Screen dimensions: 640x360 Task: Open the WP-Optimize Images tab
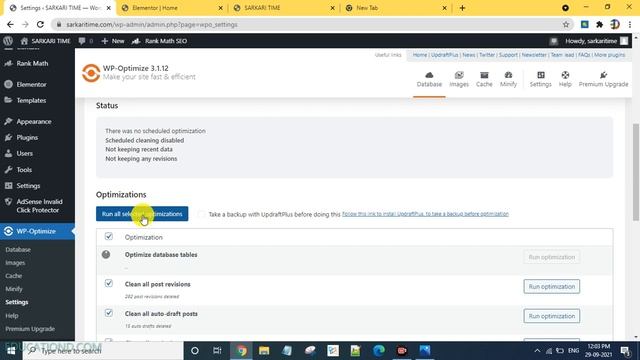click(459, 79)
